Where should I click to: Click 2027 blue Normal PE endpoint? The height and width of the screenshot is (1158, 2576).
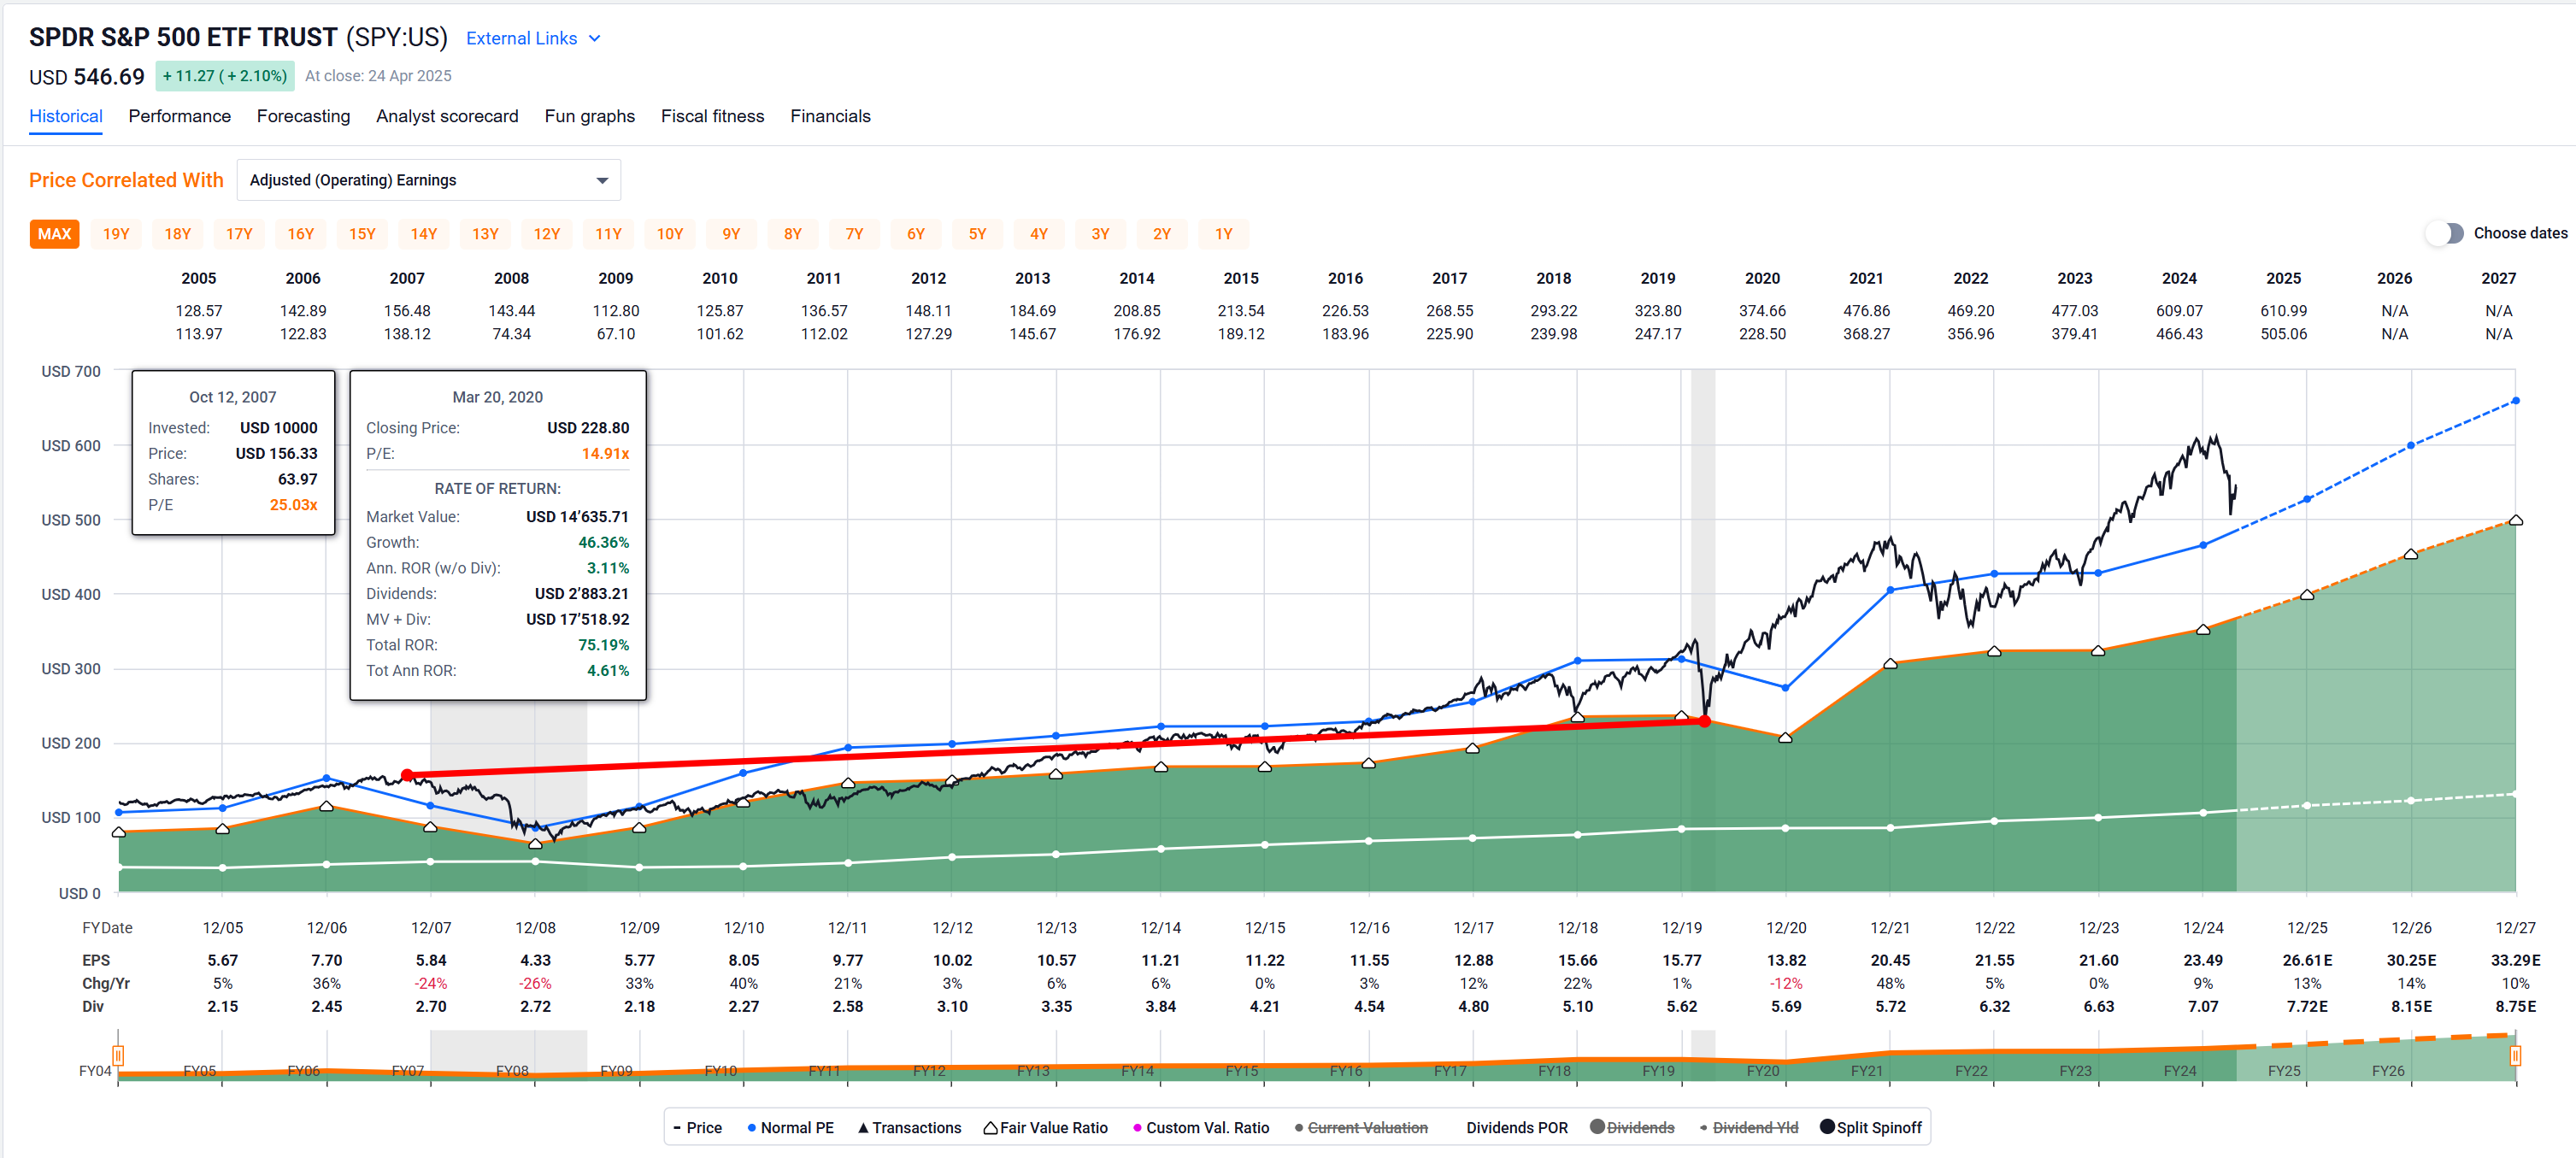(x=2515, y=401)
